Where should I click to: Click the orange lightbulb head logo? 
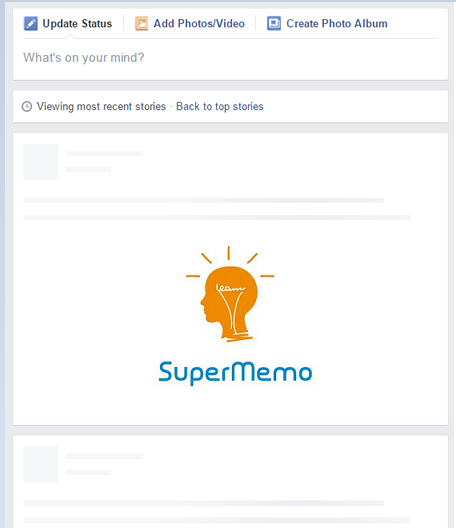point(230,294)
